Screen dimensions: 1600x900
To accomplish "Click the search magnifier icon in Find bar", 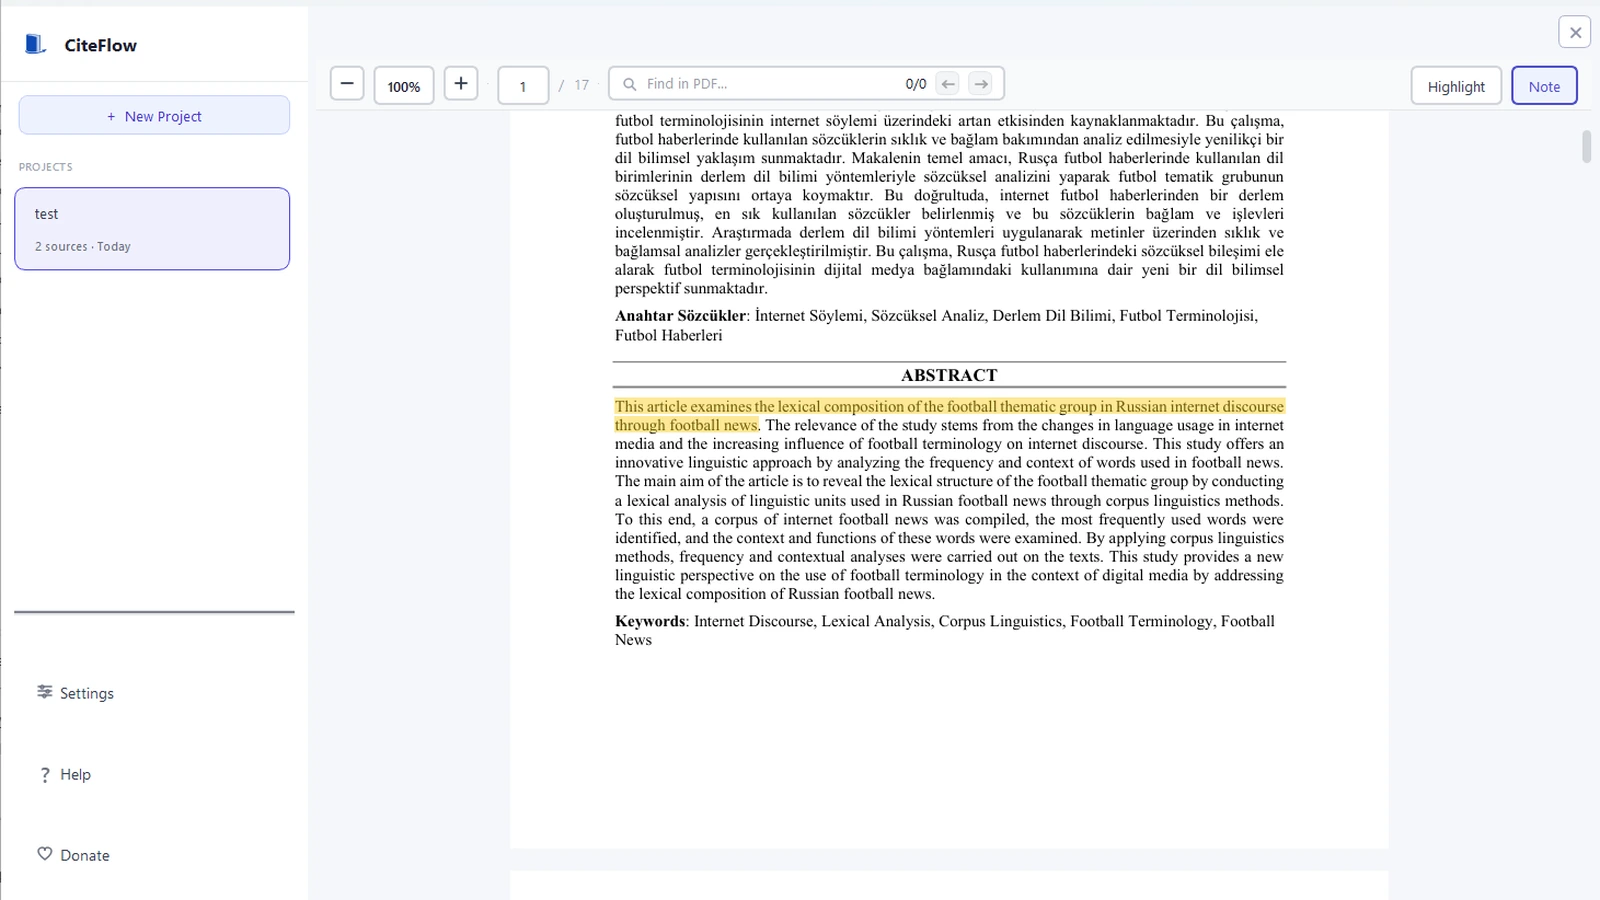I will 629,84.
